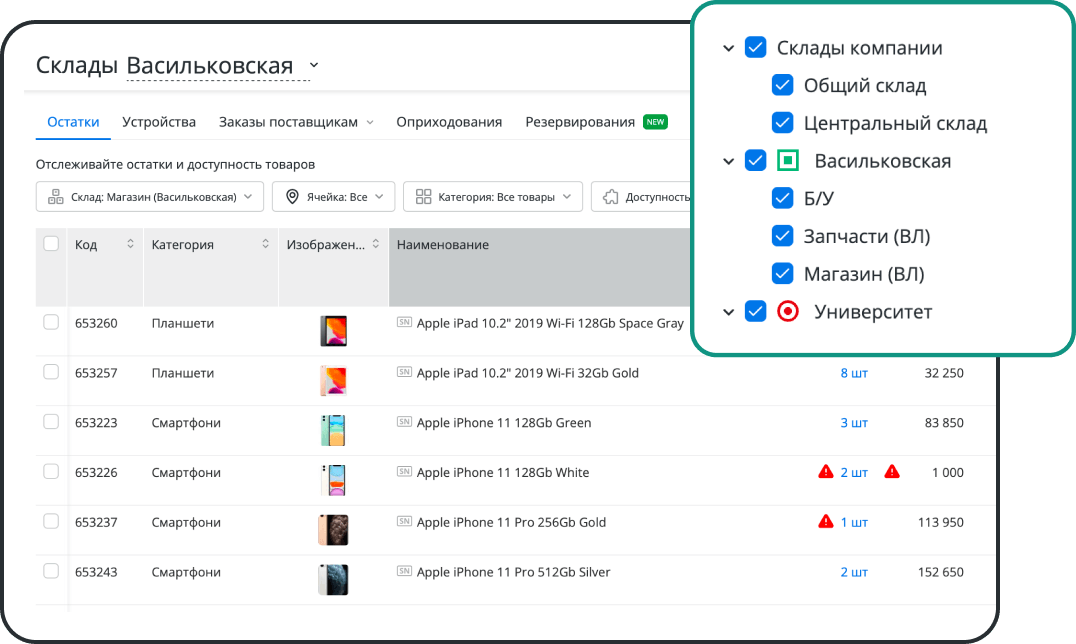Click the iPad product image thumbnail
Image resolution: width=1076 pixels, height=644 pixels.
[x=333, y=330]
